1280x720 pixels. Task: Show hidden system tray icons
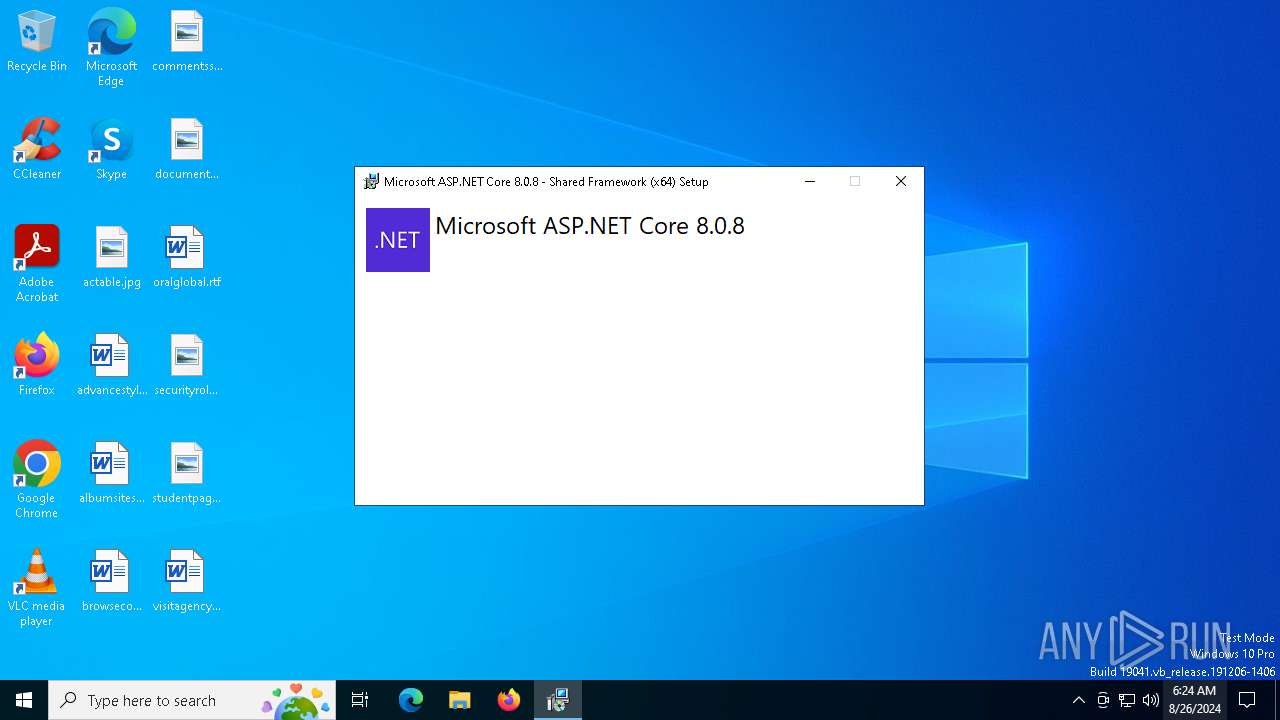pos(1078,700)
